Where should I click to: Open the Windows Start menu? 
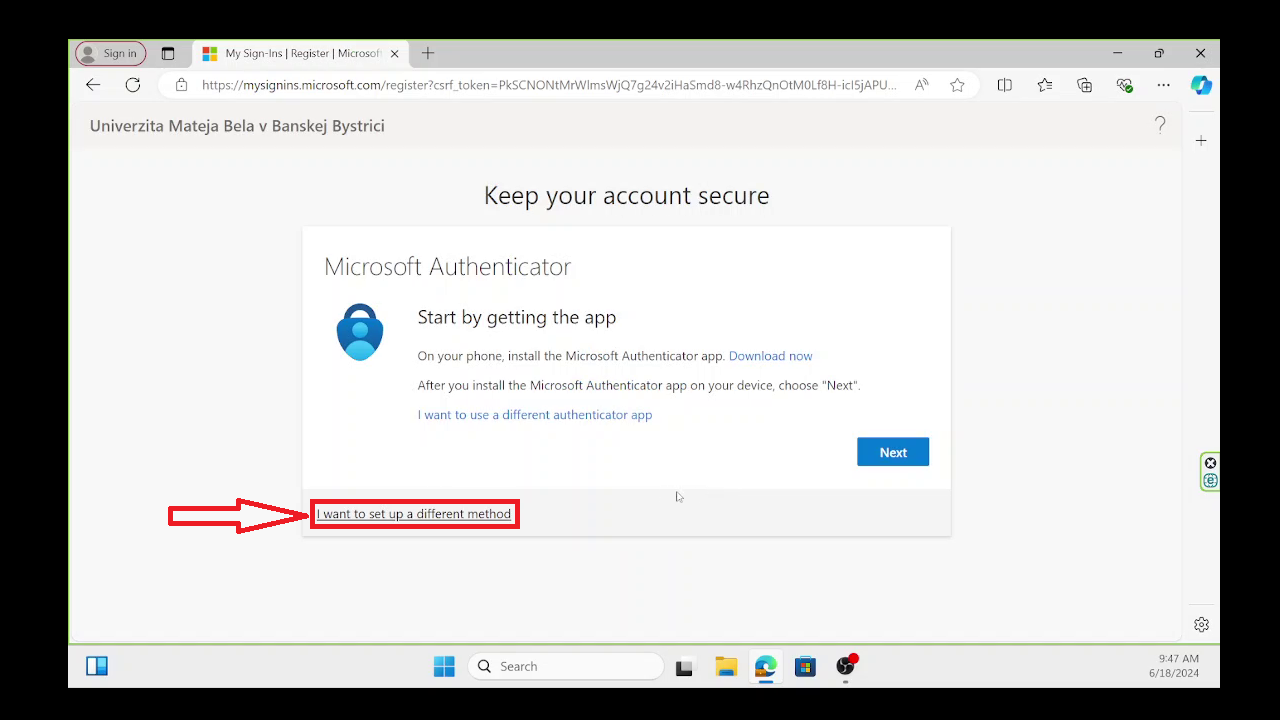point(444,666)
